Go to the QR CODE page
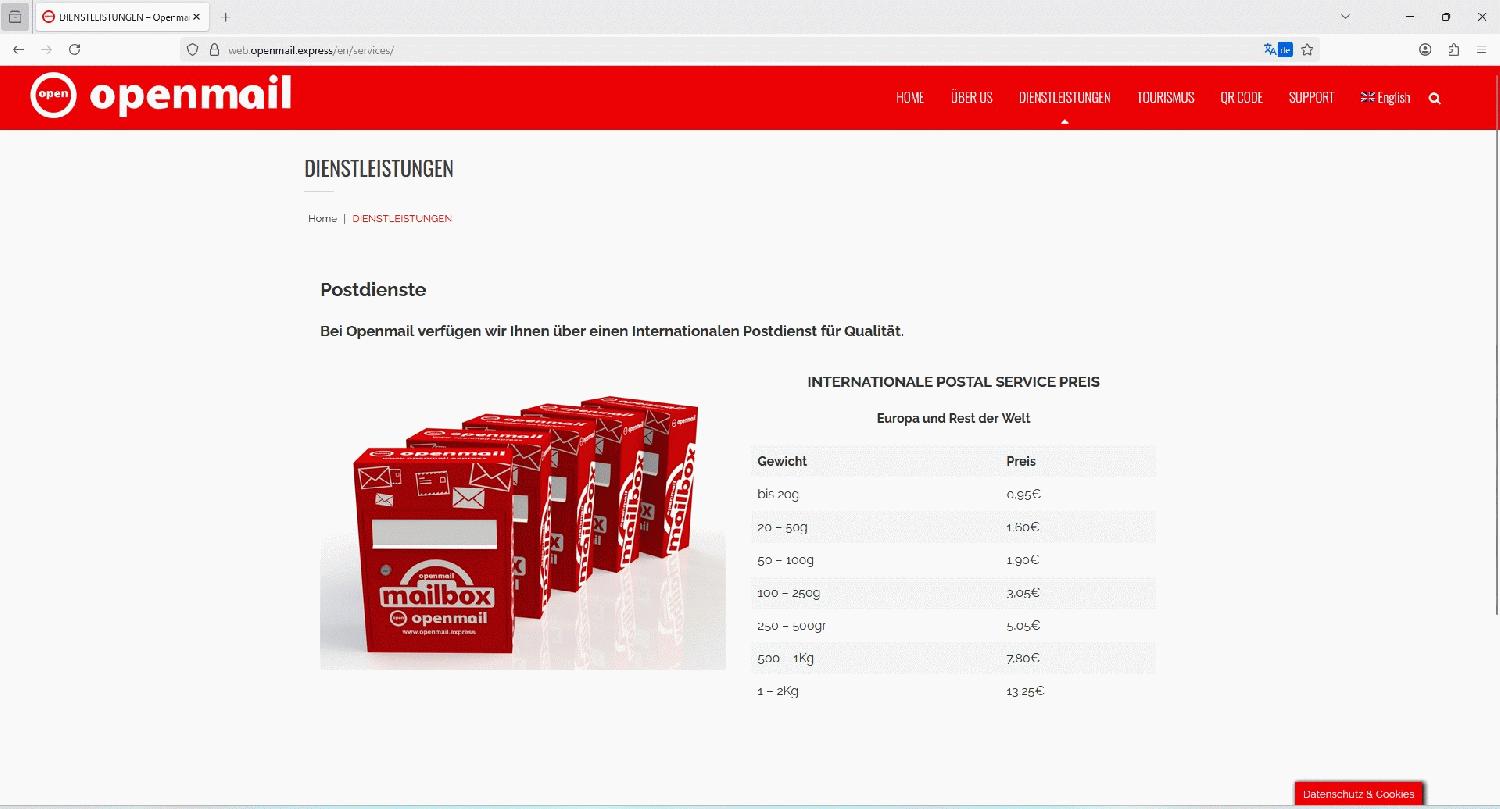1500x809 pixels. [x=1241, y=98]
